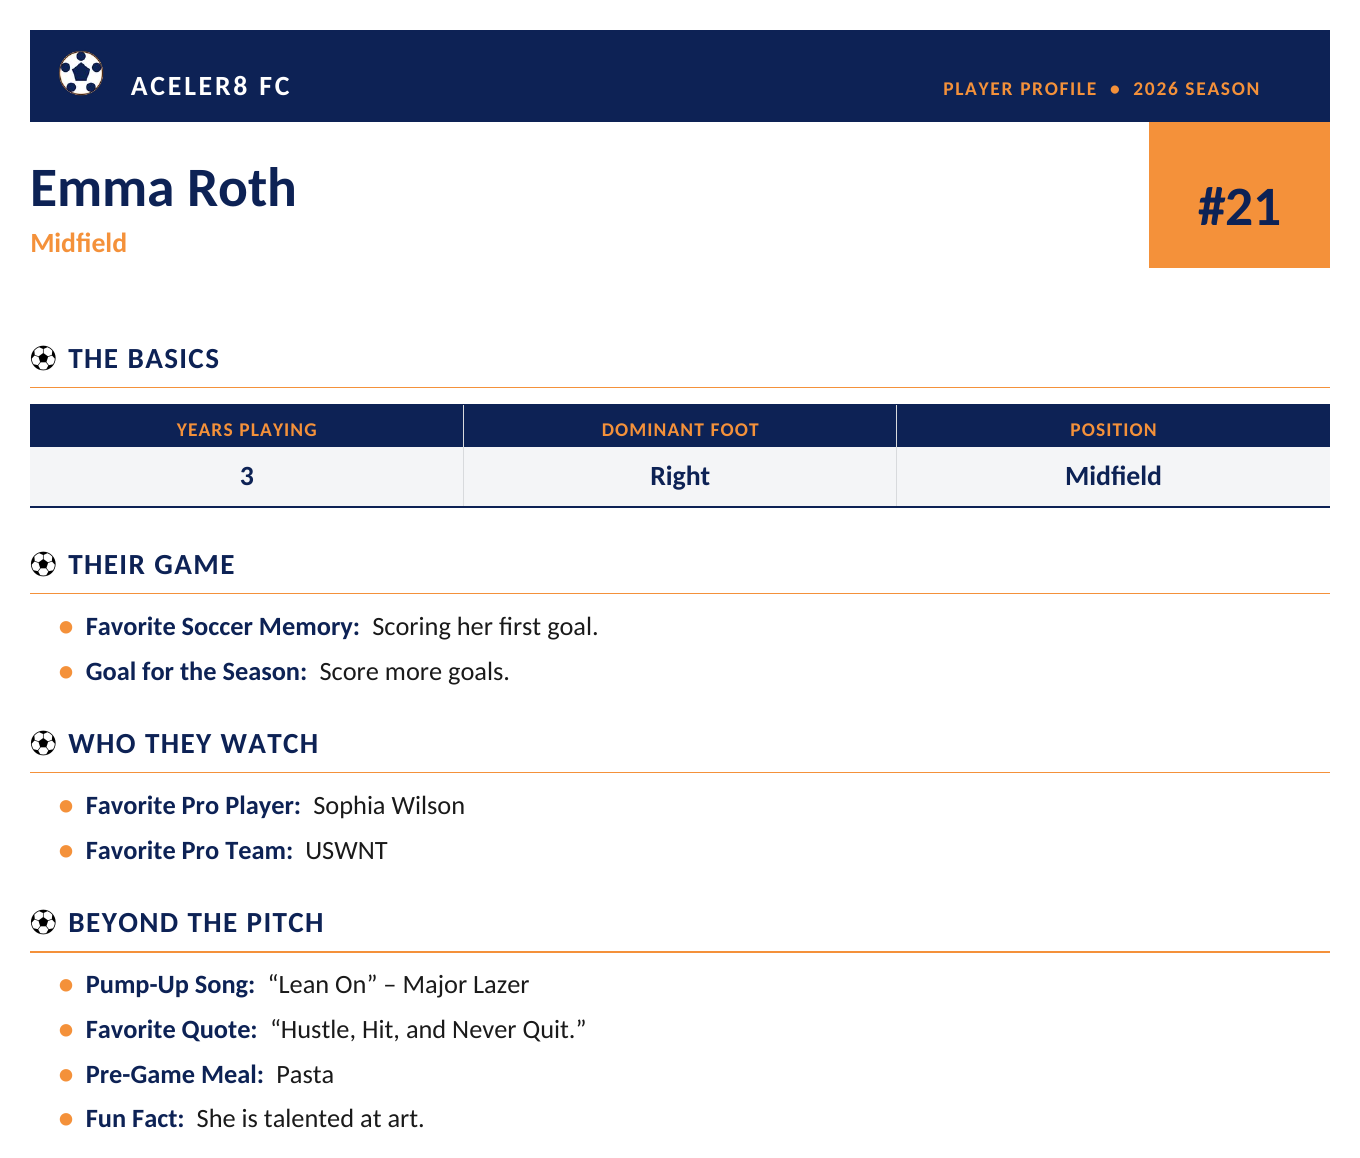Click the soccer ball icon beside Their Game

pyautogui.click(x=43, y=564)
